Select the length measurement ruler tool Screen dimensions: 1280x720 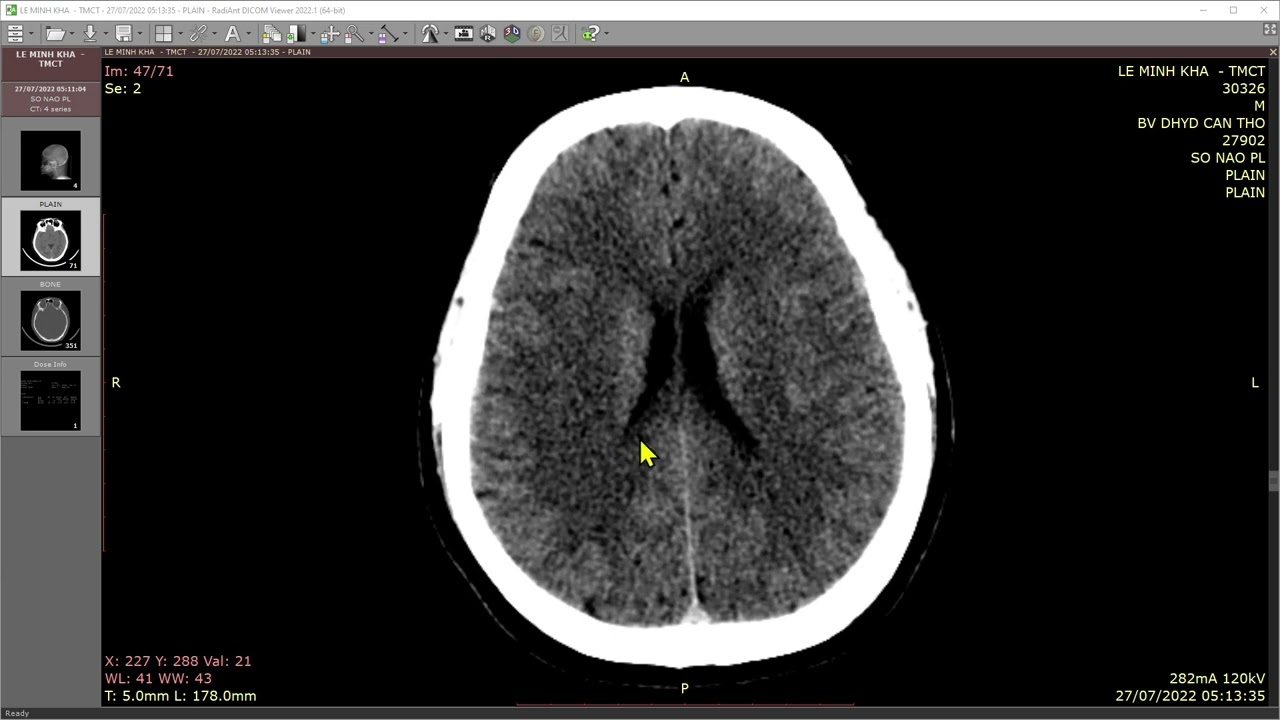click(x=388, y=33)
